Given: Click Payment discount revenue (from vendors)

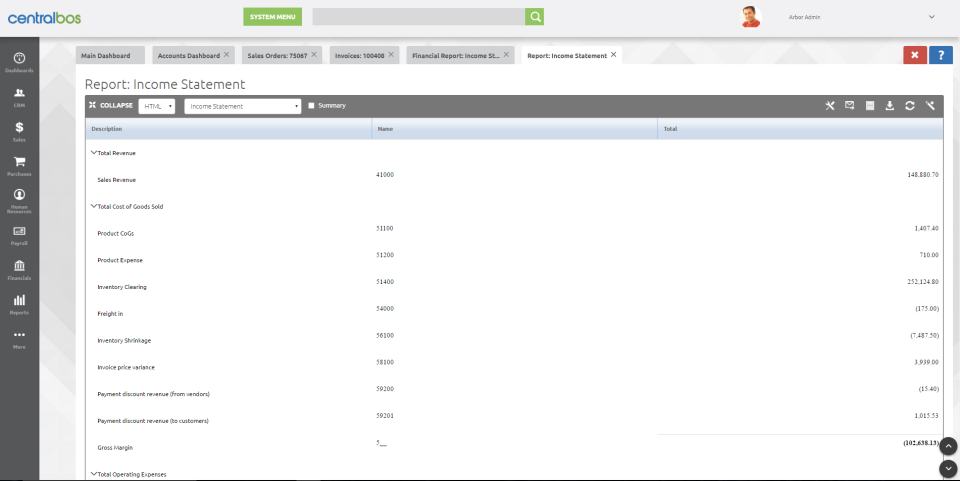Looking at the screenshot, I should [153, 394].
